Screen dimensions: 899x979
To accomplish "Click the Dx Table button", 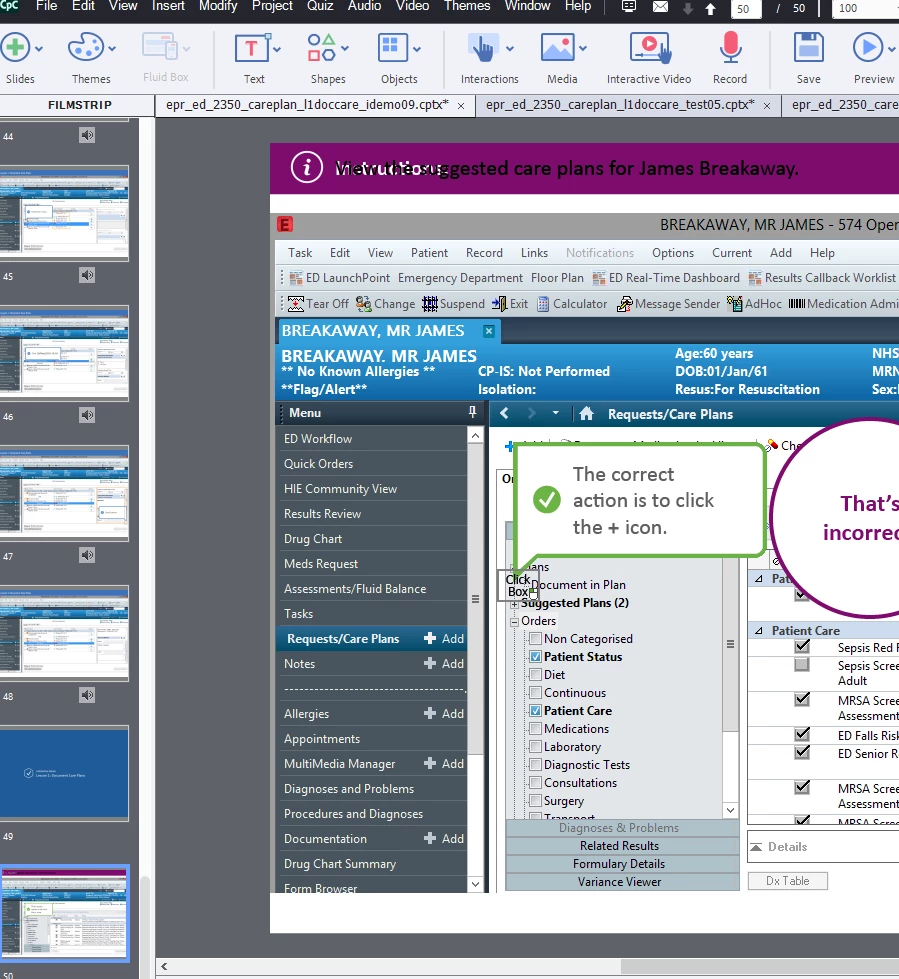I will [787, 881].
